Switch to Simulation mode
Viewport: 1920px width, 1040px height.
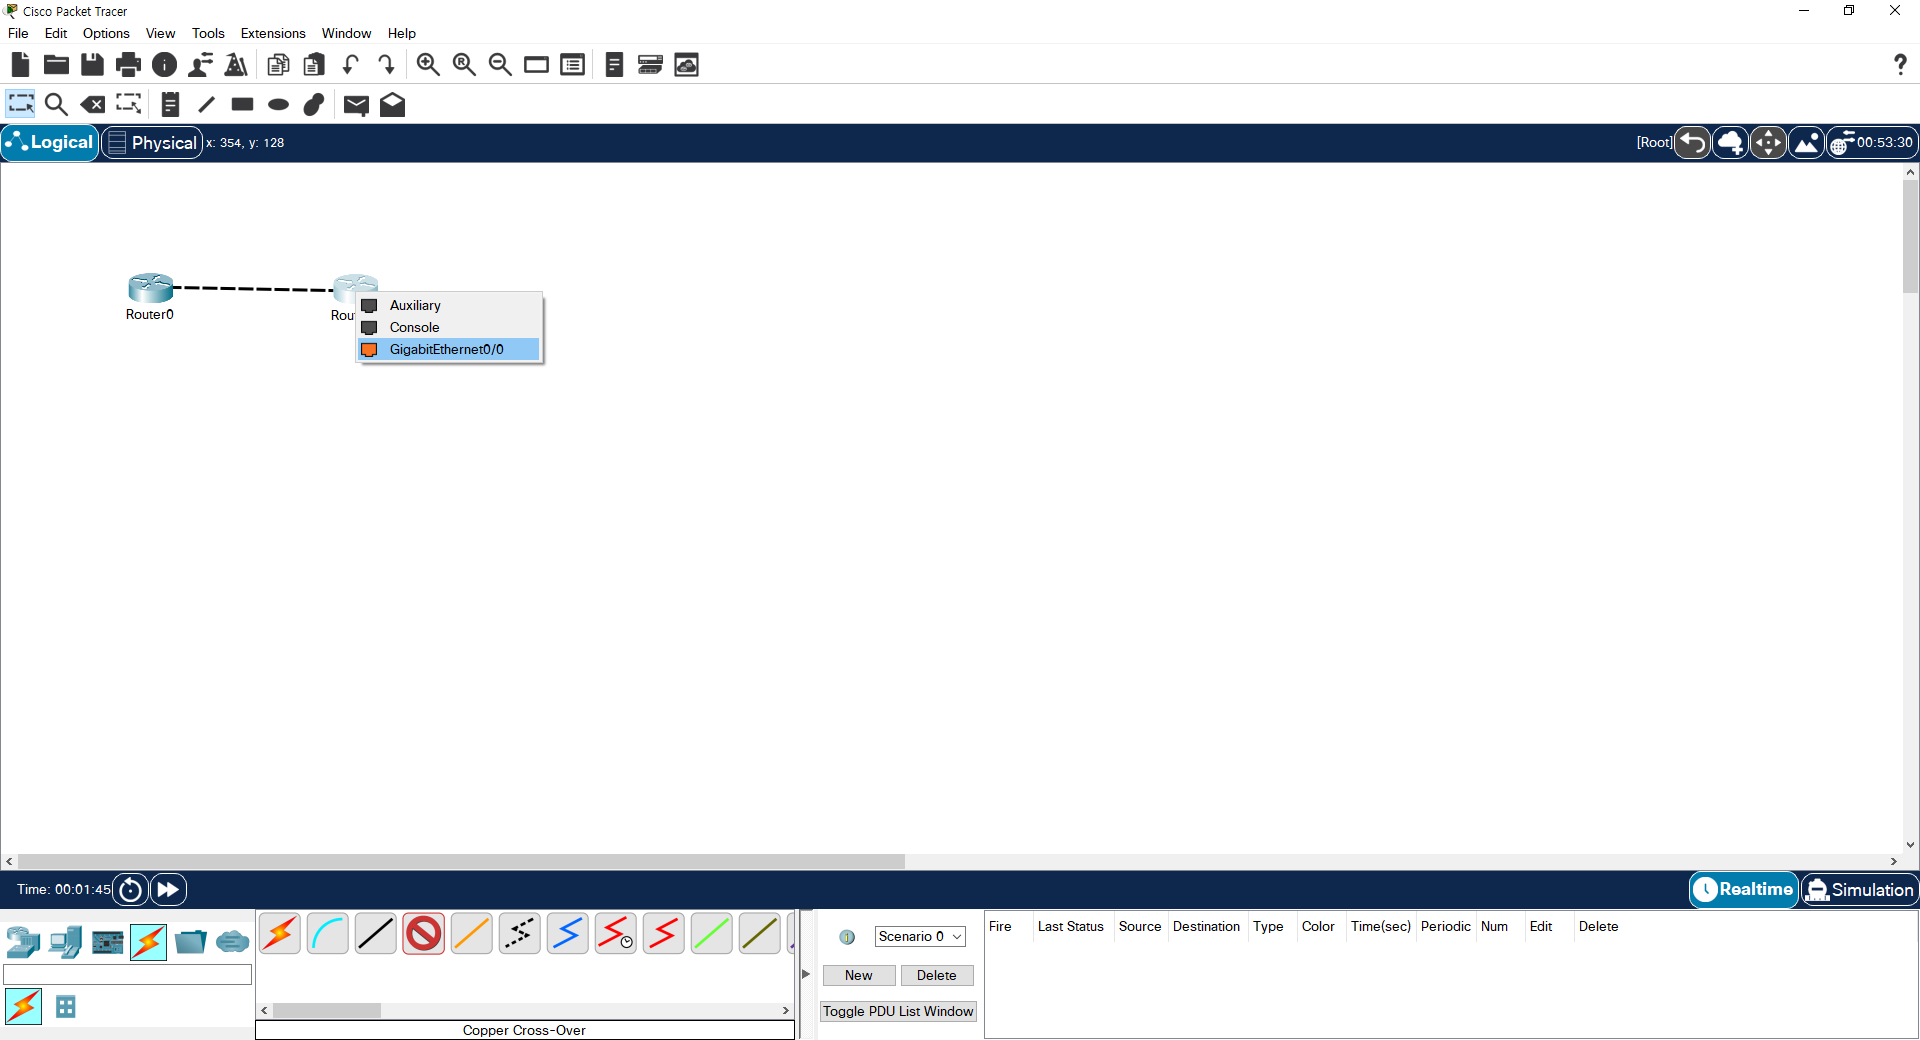pos(1860,889)
